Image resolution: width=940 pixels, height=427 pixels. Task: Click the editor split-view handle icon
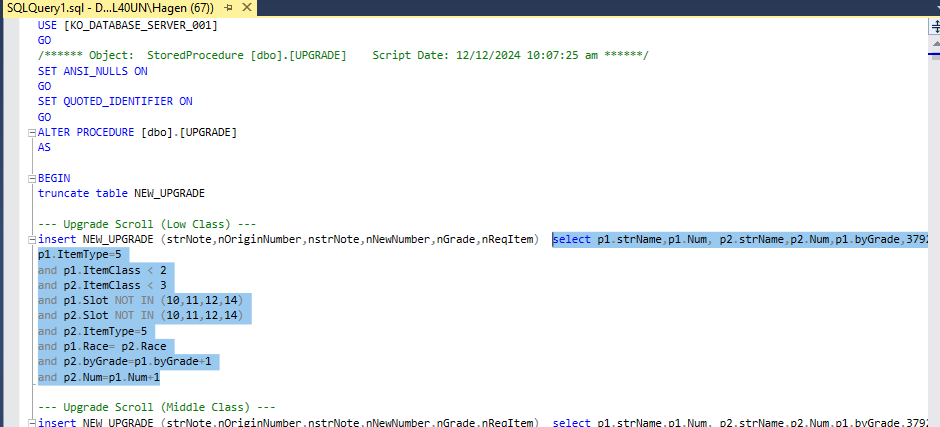pyautogui.click(x=935, y=28)
